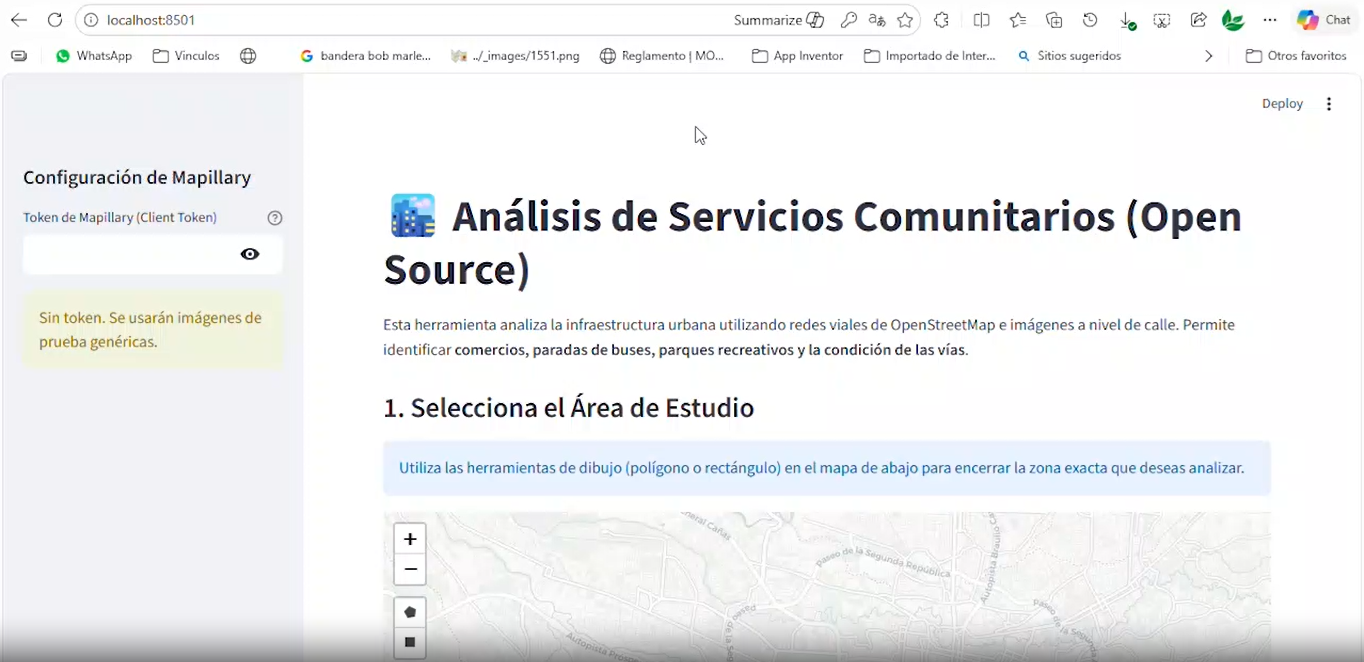Click the help question mark next to the token label

point(275,218)
